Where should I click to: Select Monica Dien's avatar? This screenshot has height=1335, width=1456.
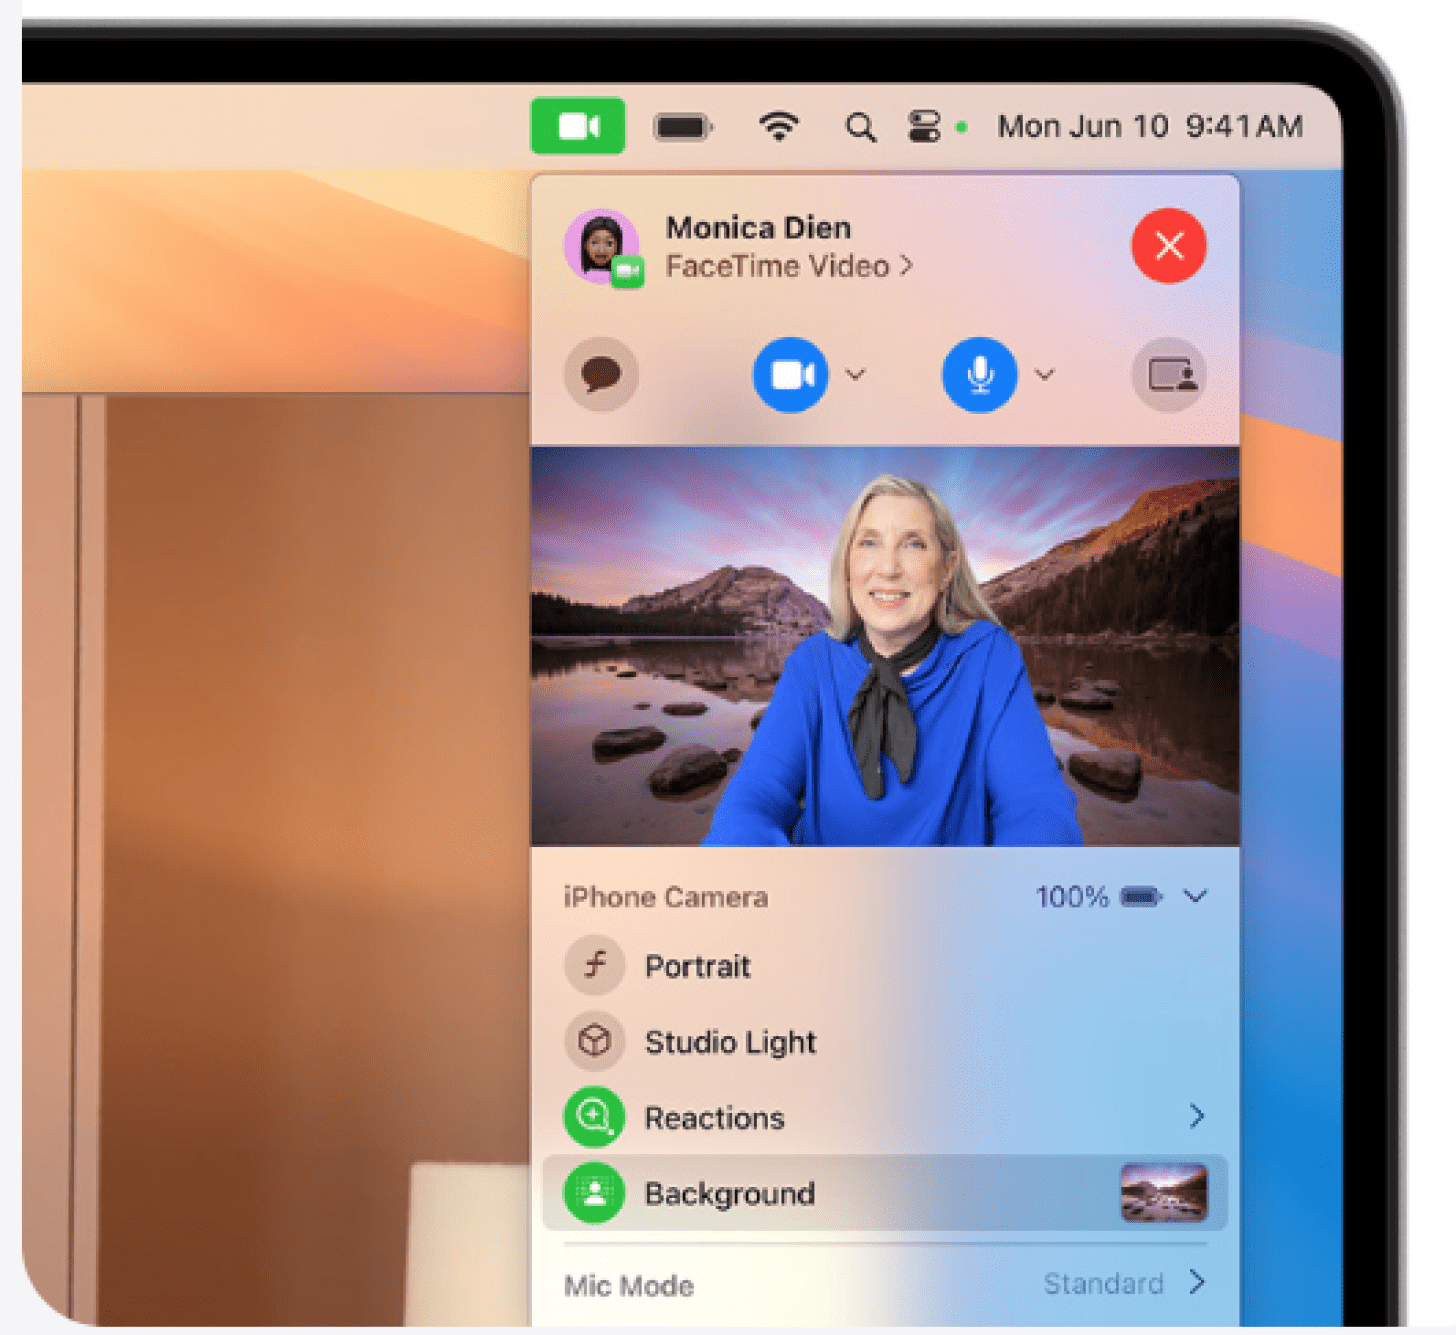pyautogui.click(x=603, y=247)
